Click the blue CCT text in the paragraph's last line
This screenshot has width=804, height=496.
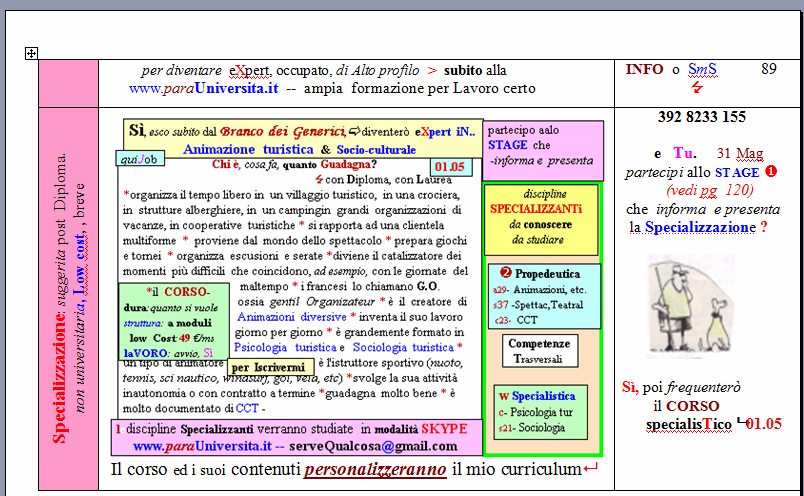point(247,408)
